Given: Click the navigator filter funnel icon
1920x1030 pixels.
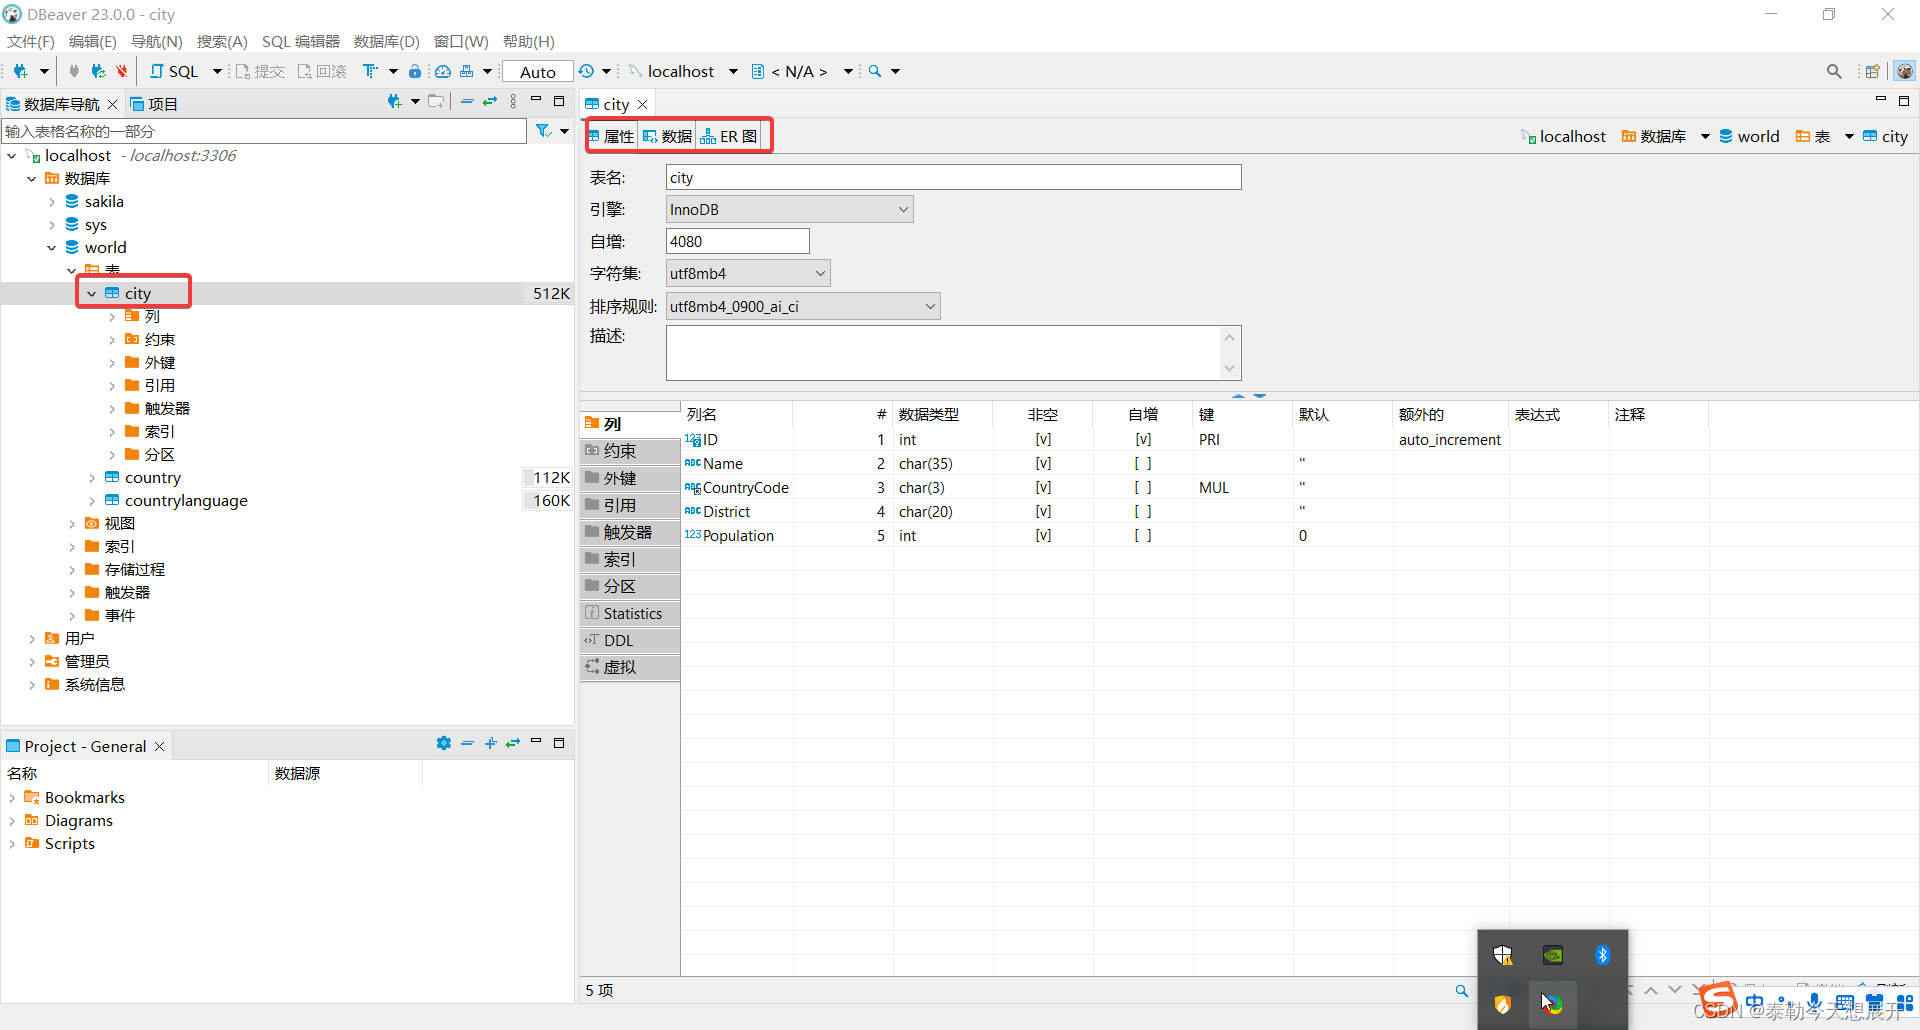Looking at the screenshot, I should (x=543, y=131).
